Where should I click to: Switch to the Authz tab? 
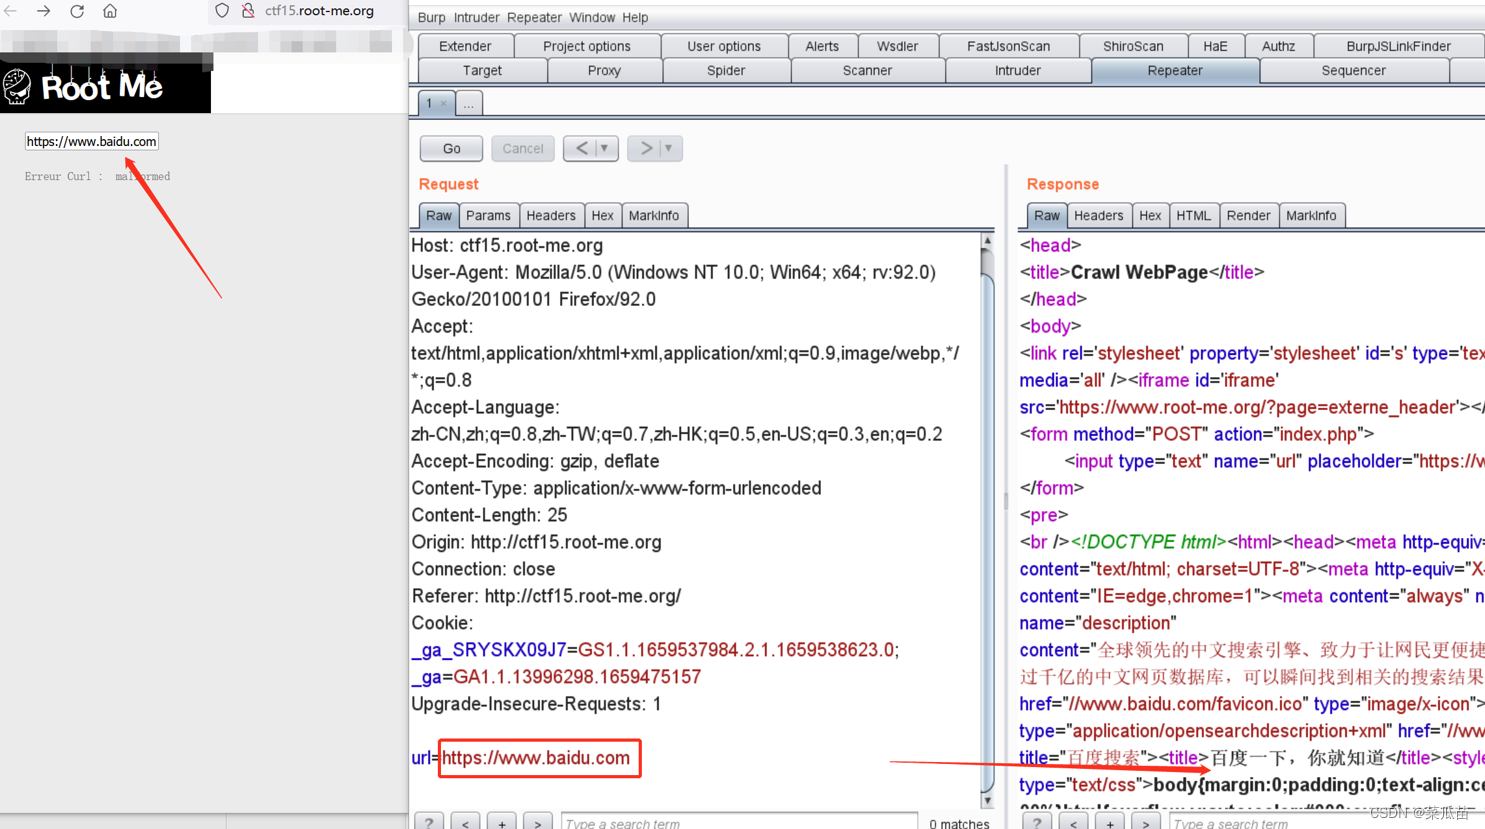pos(1278,46)
